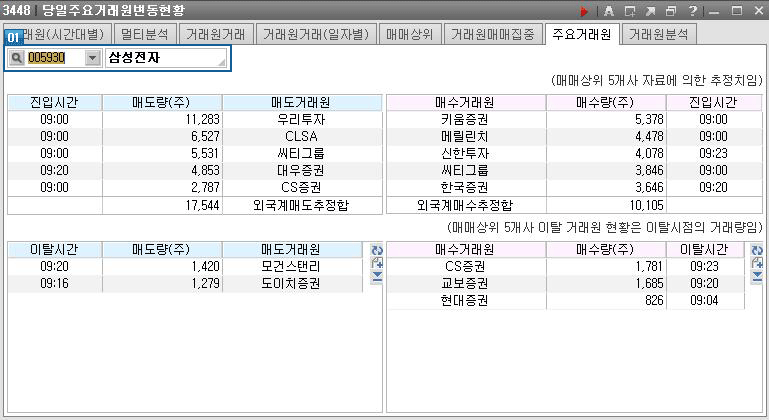Screen dimensions: 769x420
Task: Click 이탈시간 header in left bottom table
Action: (54, 250)
